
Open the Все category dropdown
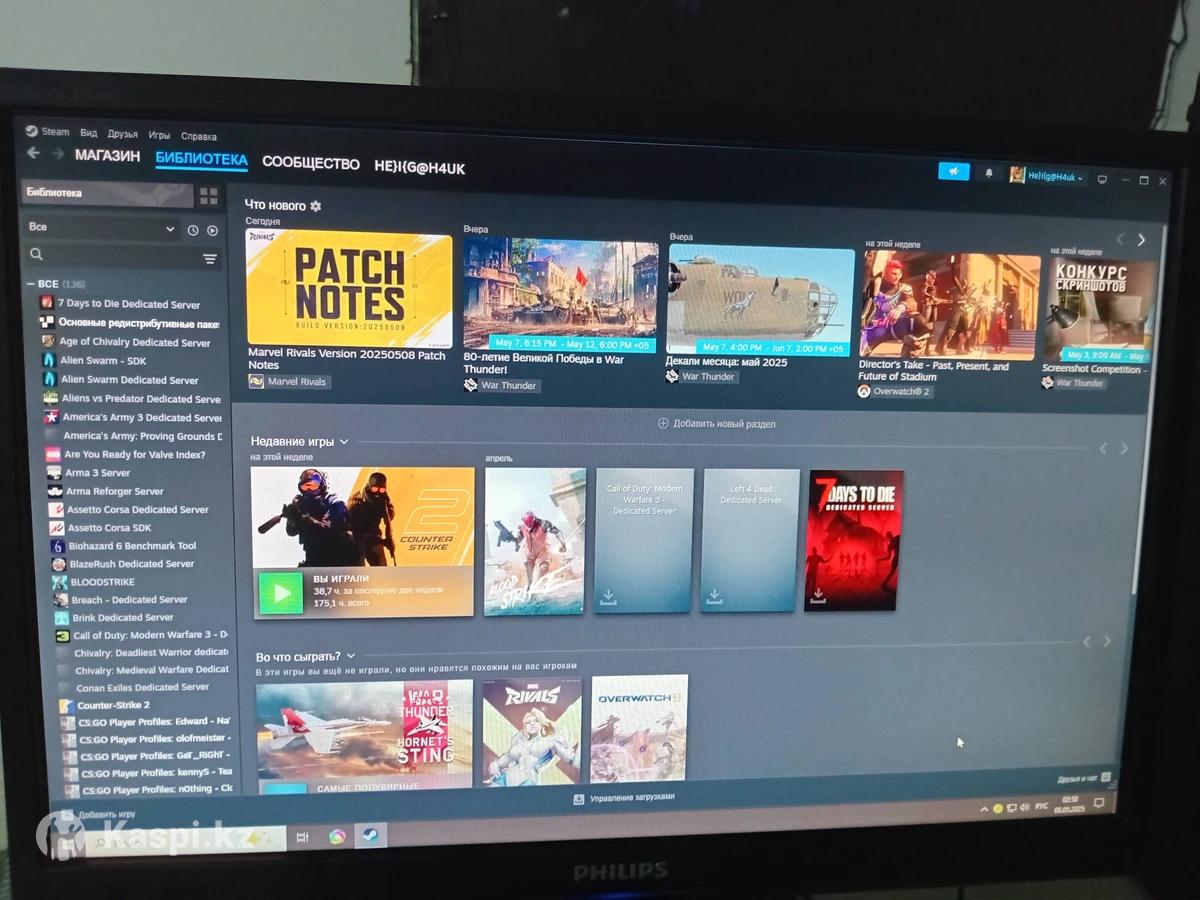(101, 228)
